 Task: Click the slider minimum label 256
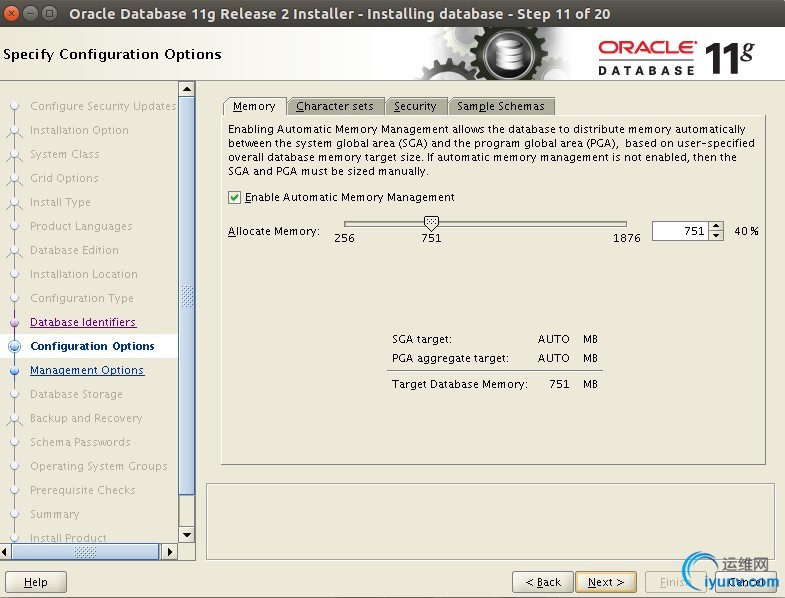[344, 238]
